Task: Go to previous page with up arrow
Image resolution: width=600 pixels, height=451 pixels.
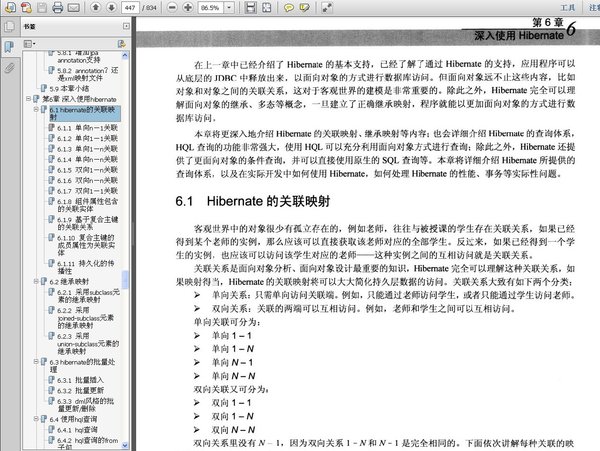Action: (x=96, y=7)
